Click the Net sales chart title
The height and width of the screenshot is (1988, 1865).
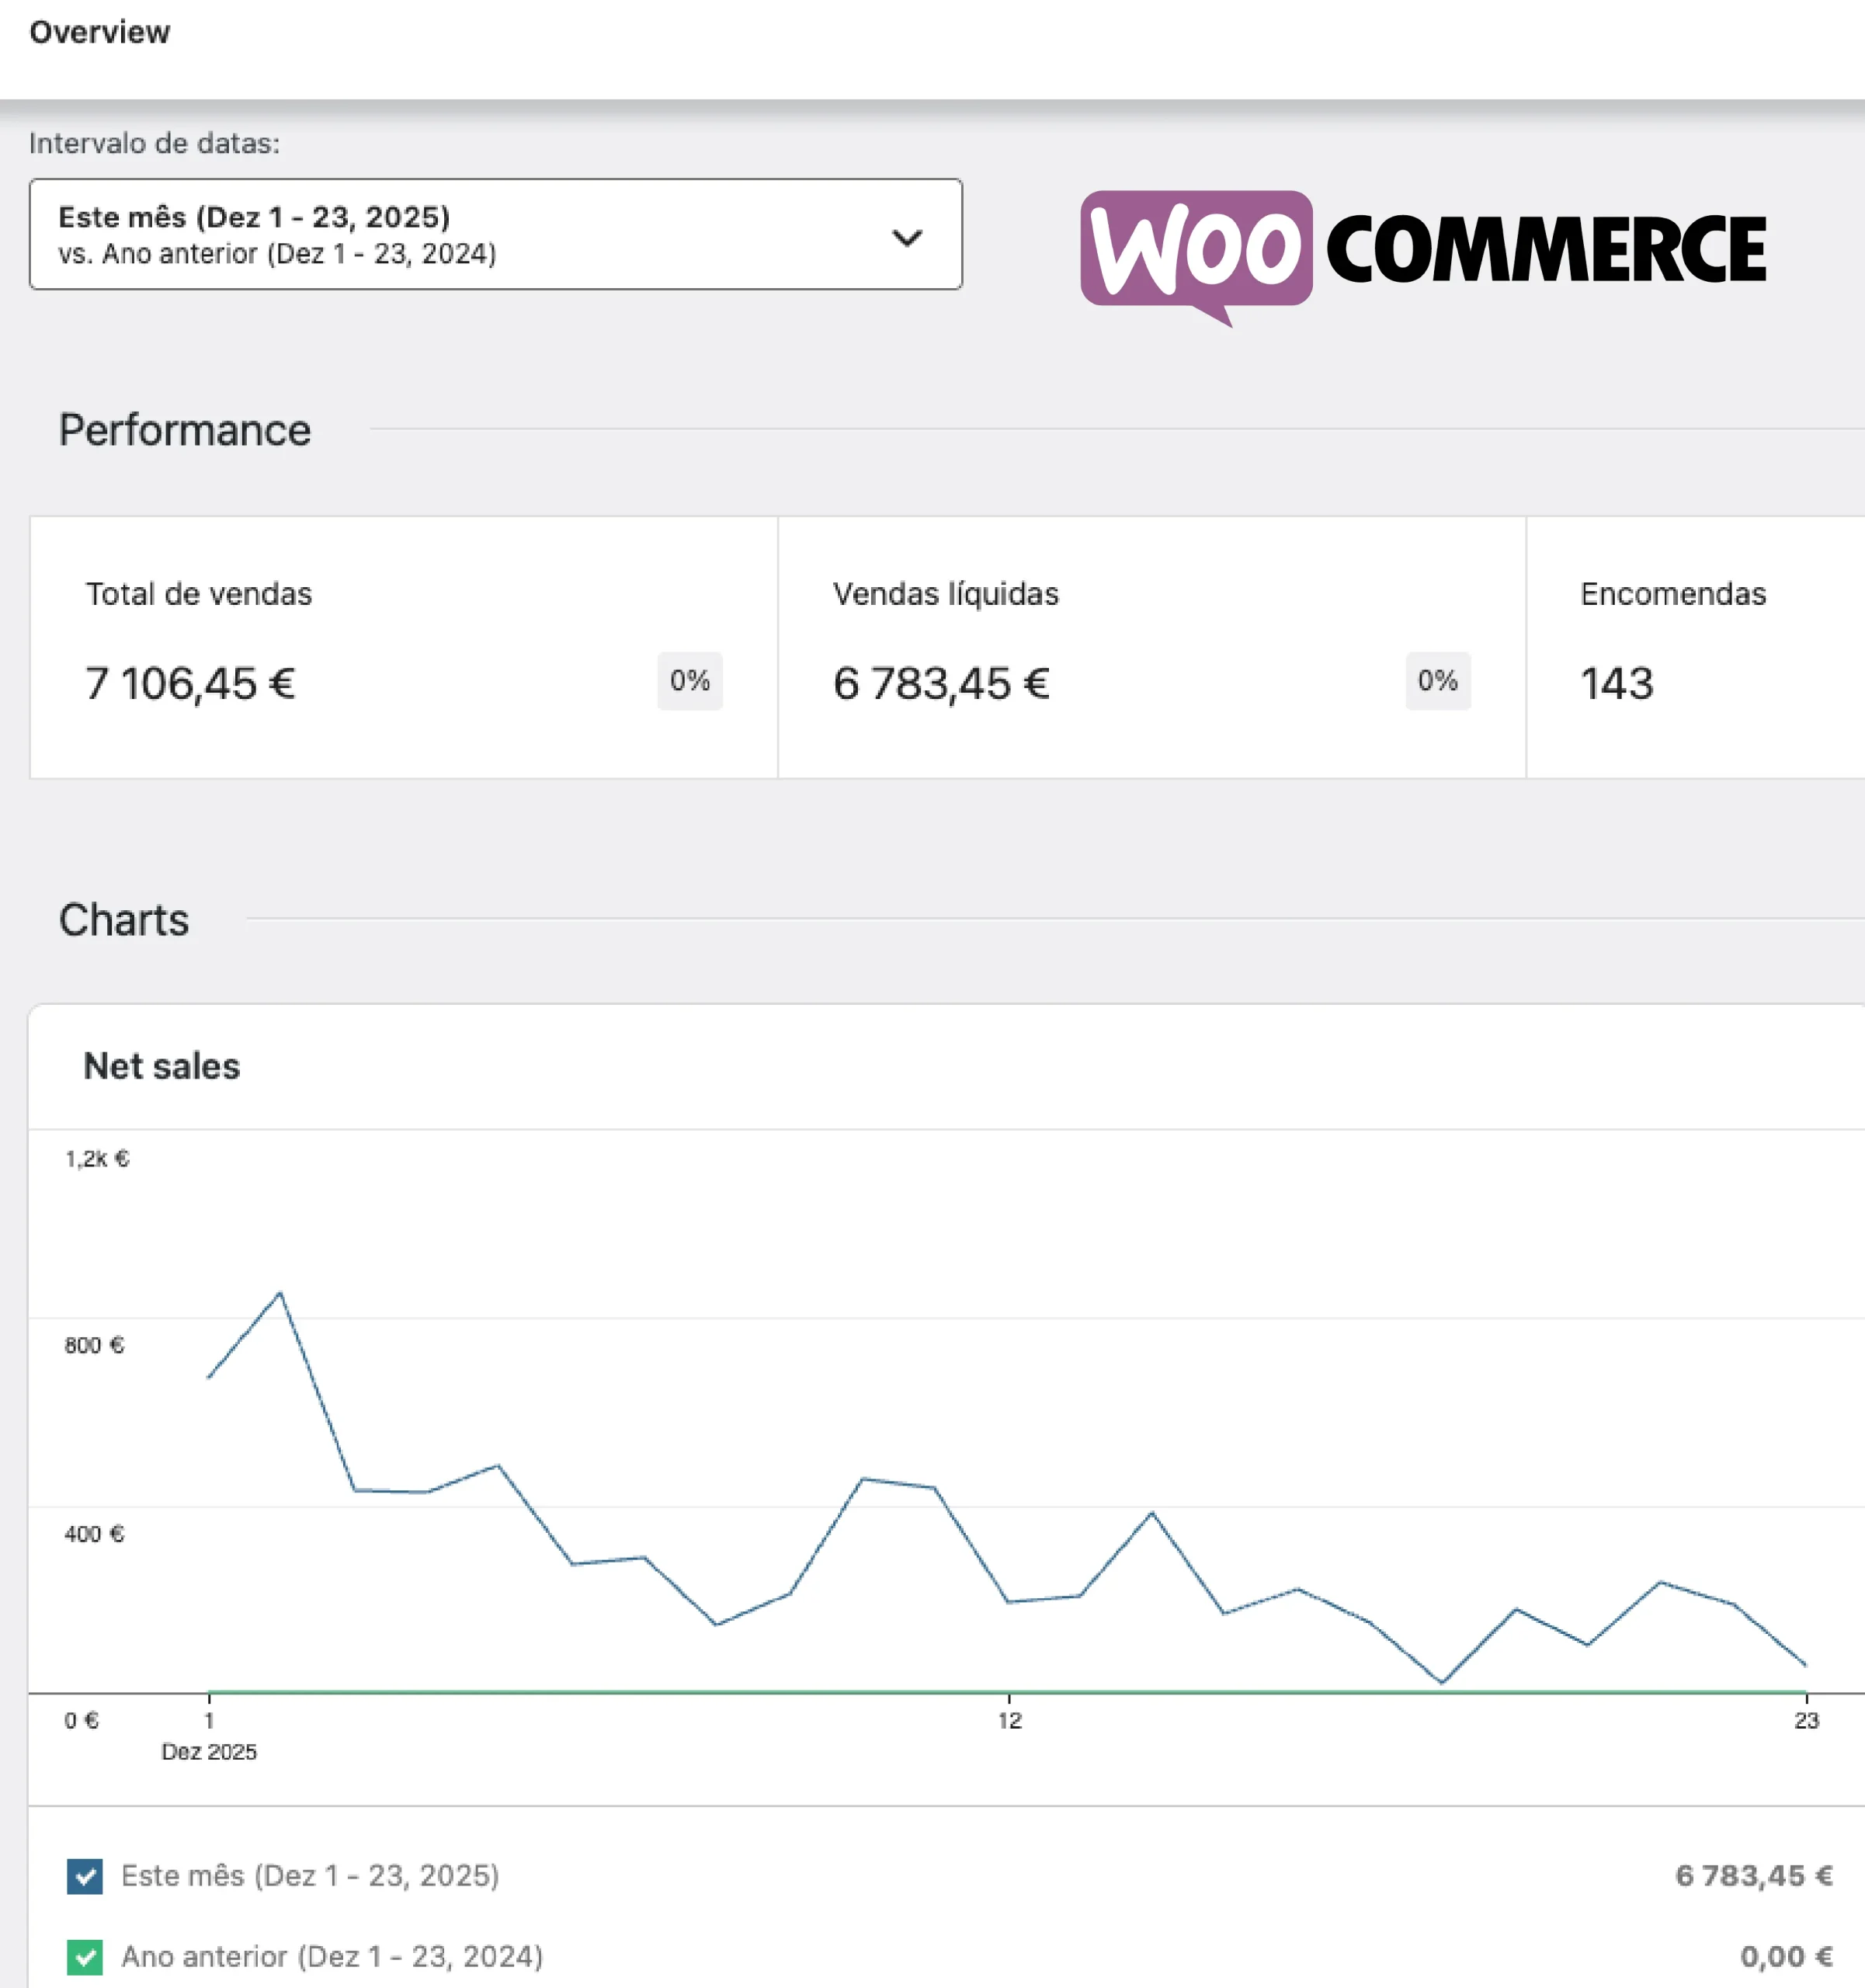point(162,1066)
